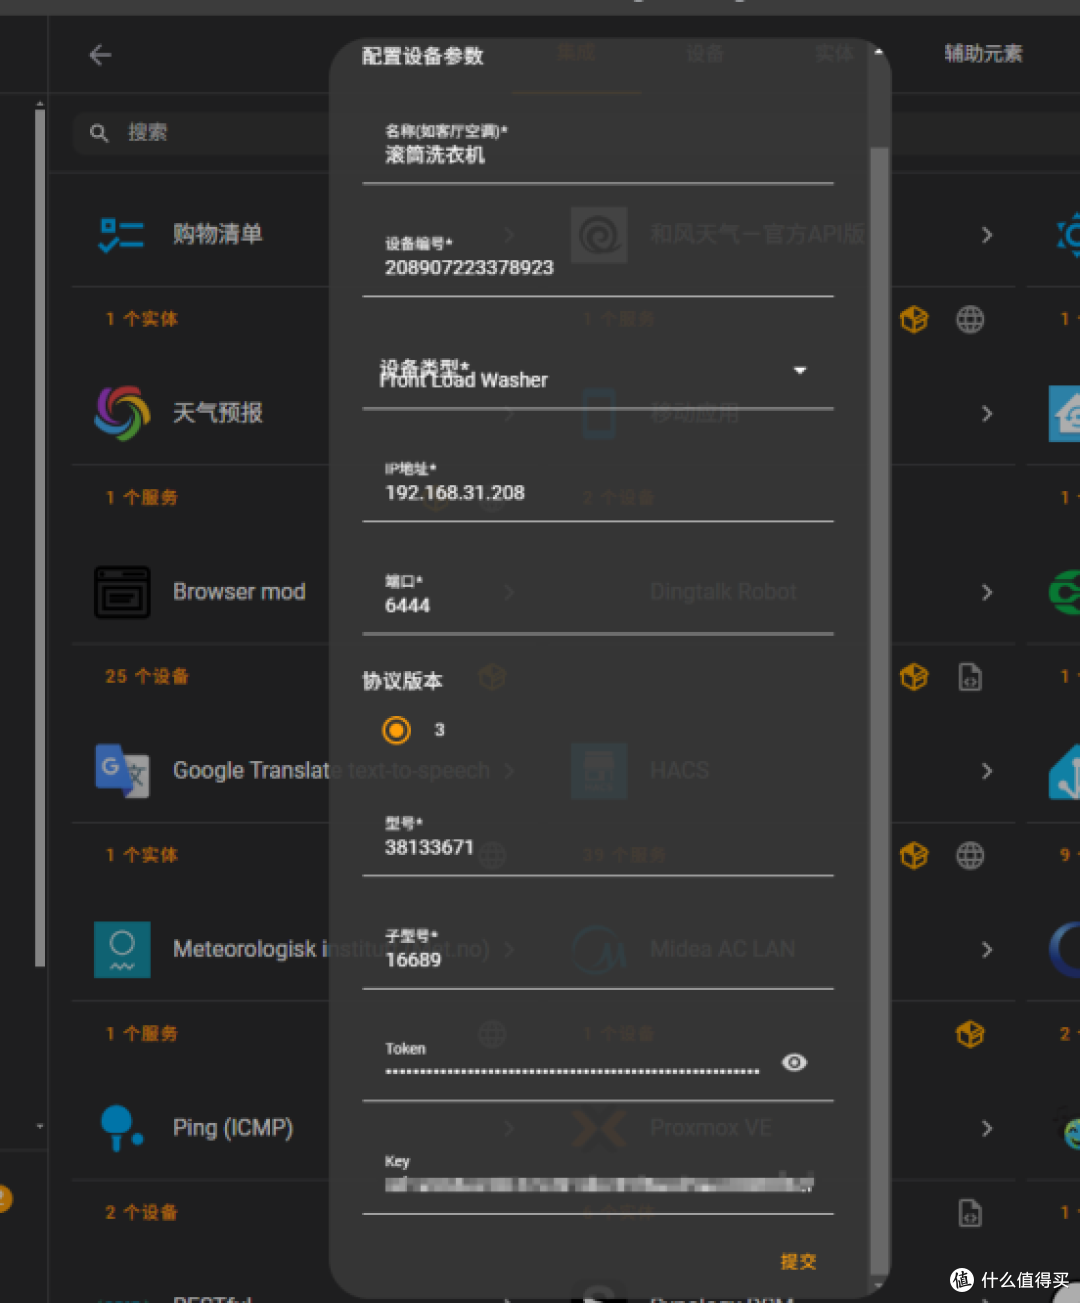This screenshot has width=1080, height=1303.
Task: Open the Browser mod integration icon
Action: coord(122,592)
